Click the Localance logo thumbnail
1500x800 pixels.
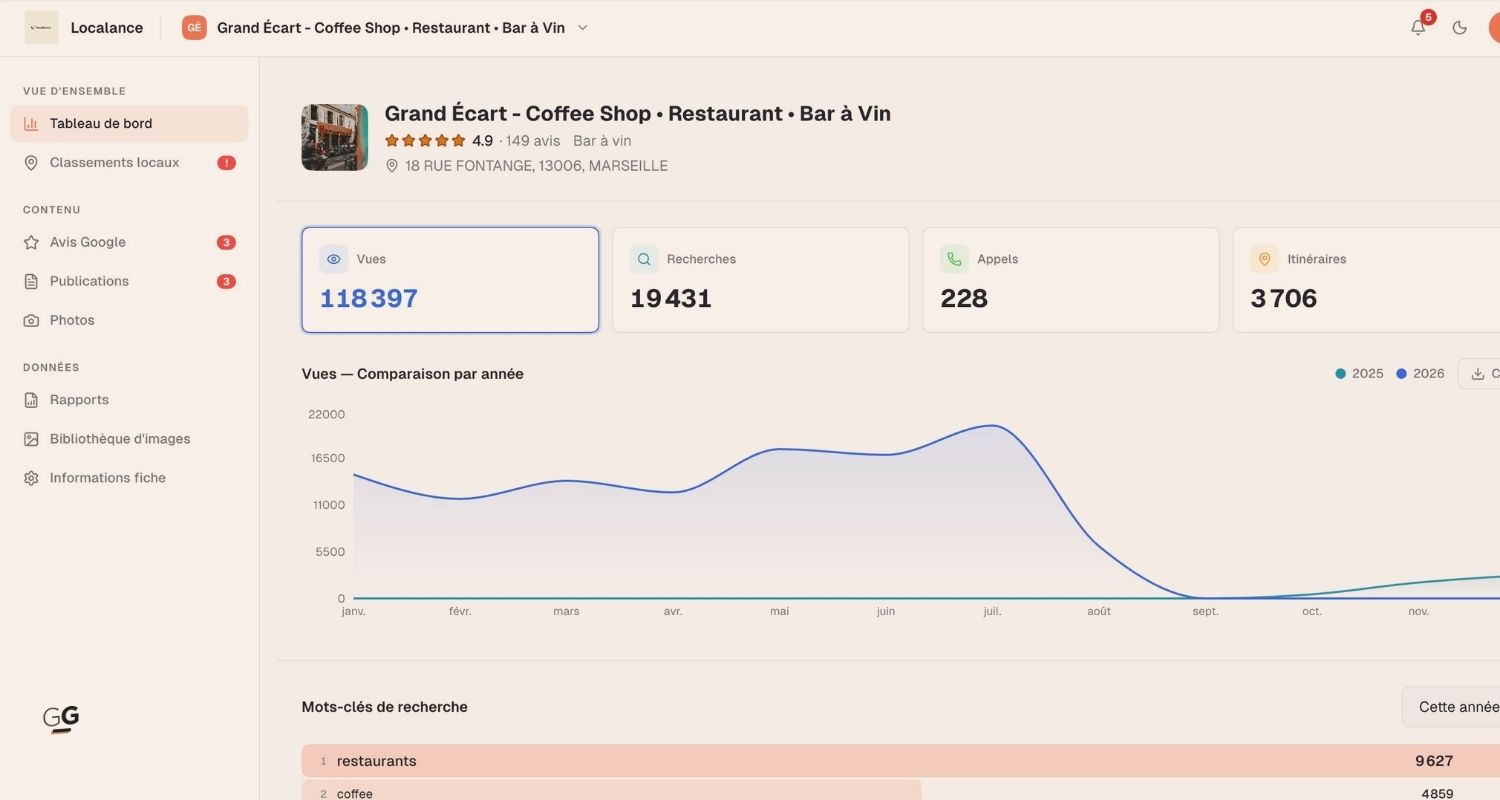pos(42,28)
